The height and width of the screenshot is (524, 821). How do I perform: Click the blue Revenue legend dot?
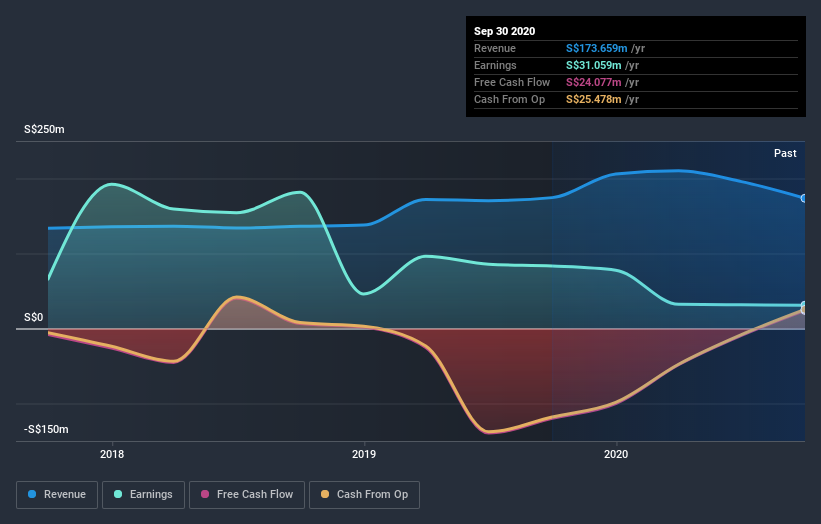(x=32, y=494)
